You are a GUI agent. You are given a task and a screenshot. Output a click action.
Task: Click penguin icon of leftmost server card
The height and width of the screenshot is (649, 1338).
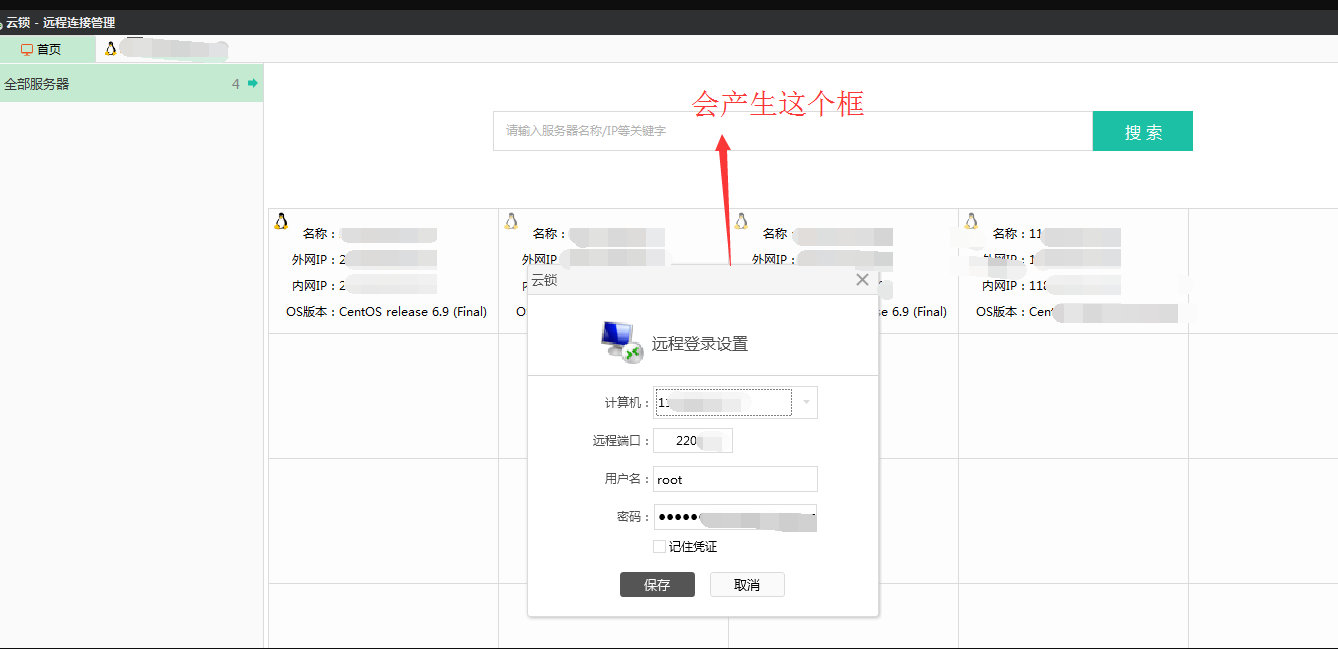281,221
